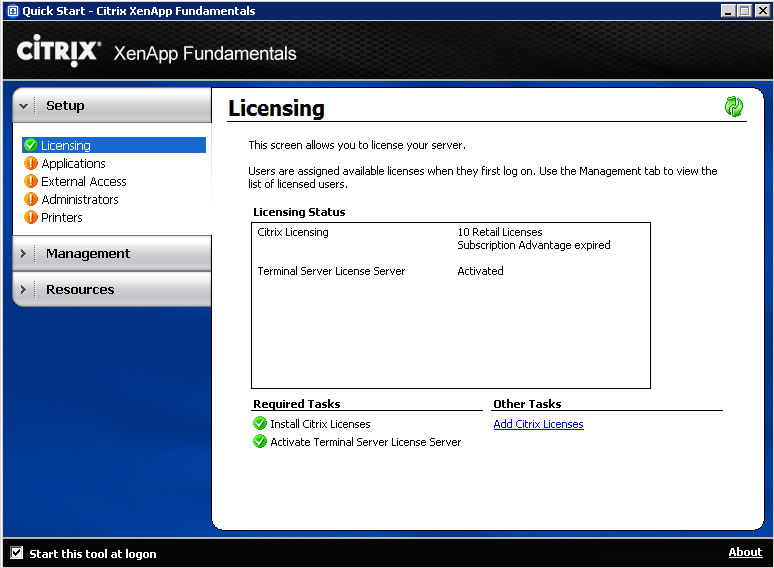Image resolution: width=774 pixels, height=568 pixels.
Task: Click the Licensing Status heading
Action: [299, 212]
